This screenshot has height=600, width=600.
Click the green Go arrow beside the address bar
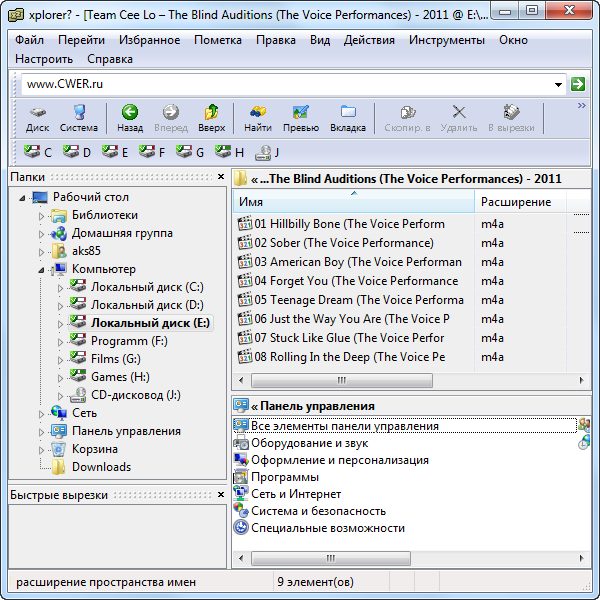(x=578, y=85)
